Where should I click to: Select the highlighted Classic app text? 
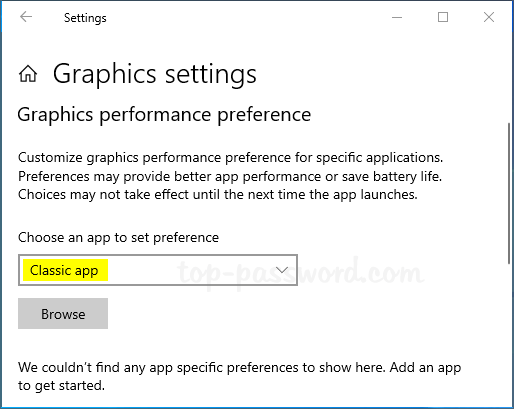64,270
